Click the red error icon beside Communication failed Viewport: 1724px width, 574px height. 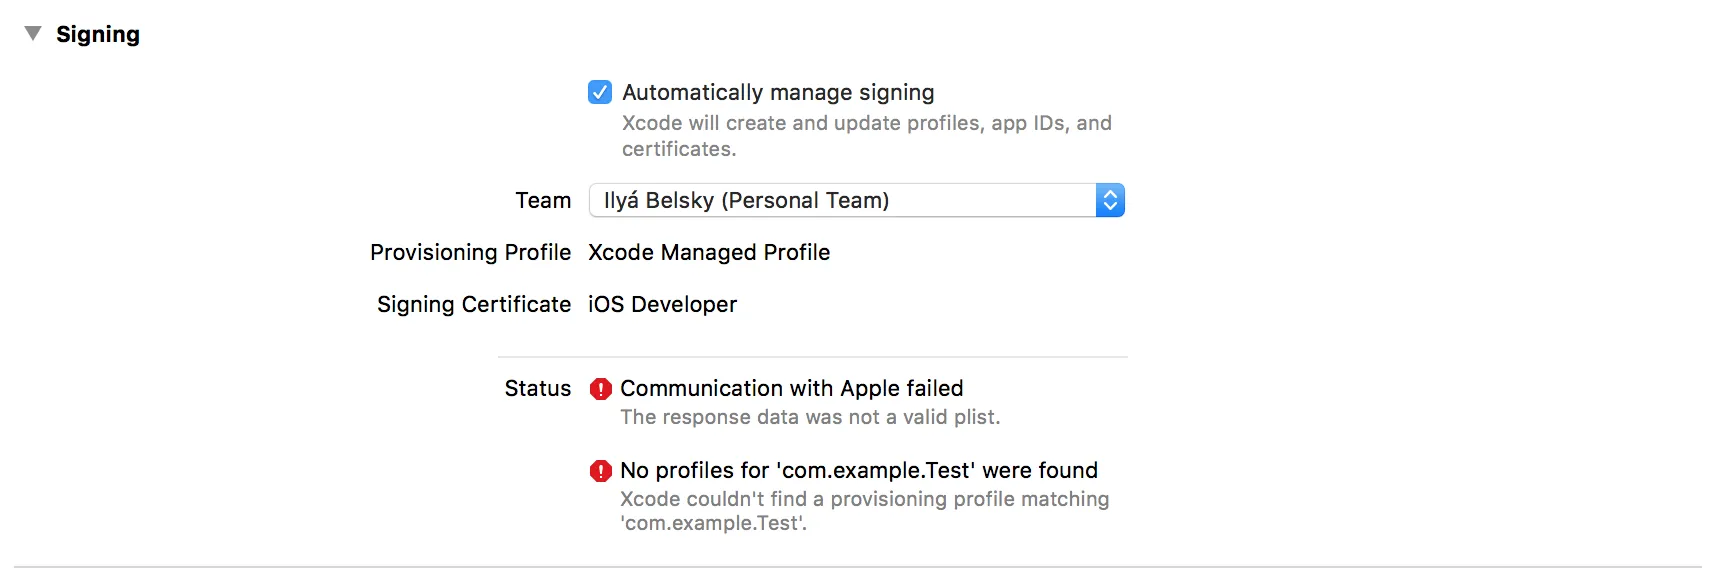601,389
